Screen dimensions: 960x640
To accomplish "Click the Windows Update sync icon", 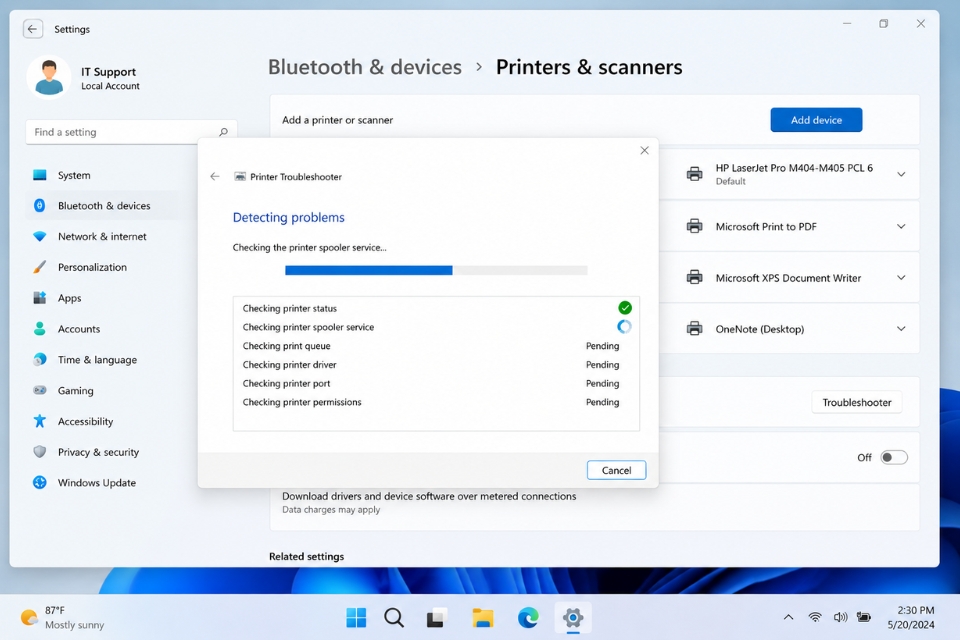I will [x=40, y=483].
